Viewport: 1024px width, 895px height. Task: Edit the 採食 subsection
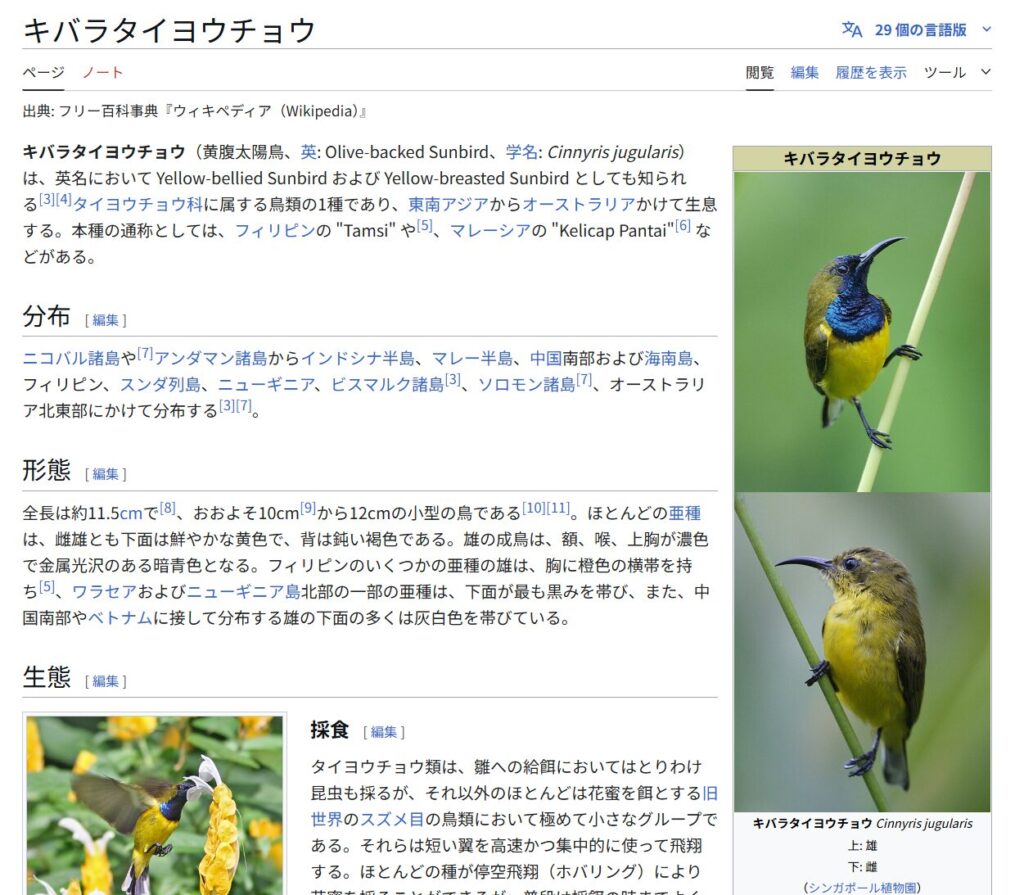pyautogui.click(x=384, y=732)
